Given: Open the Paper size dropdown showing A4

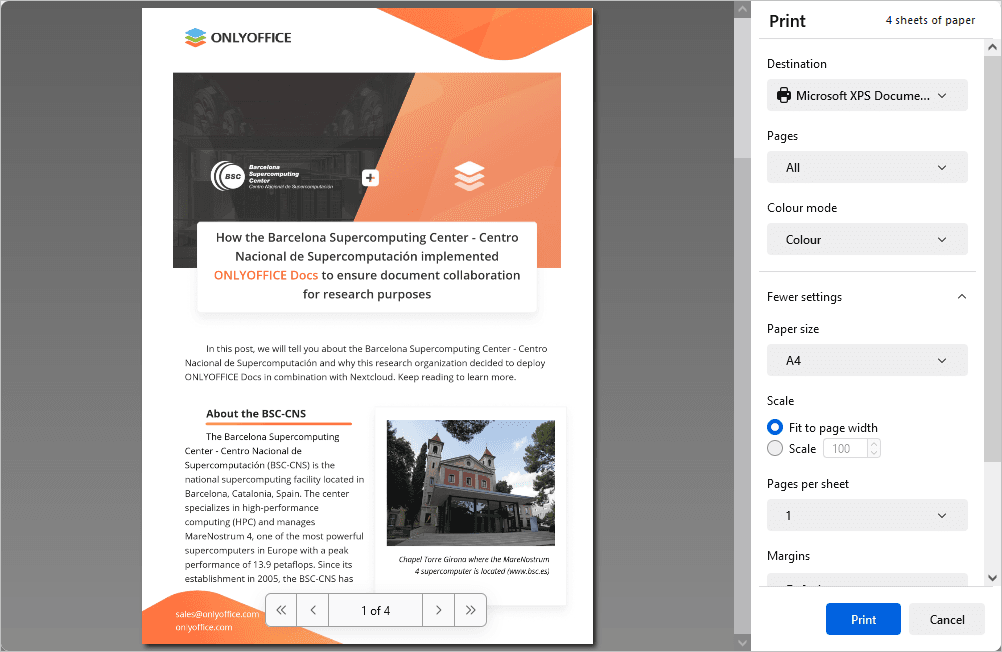Looking at the screenshot, I should pyautogui.click(x=867, y=360).
